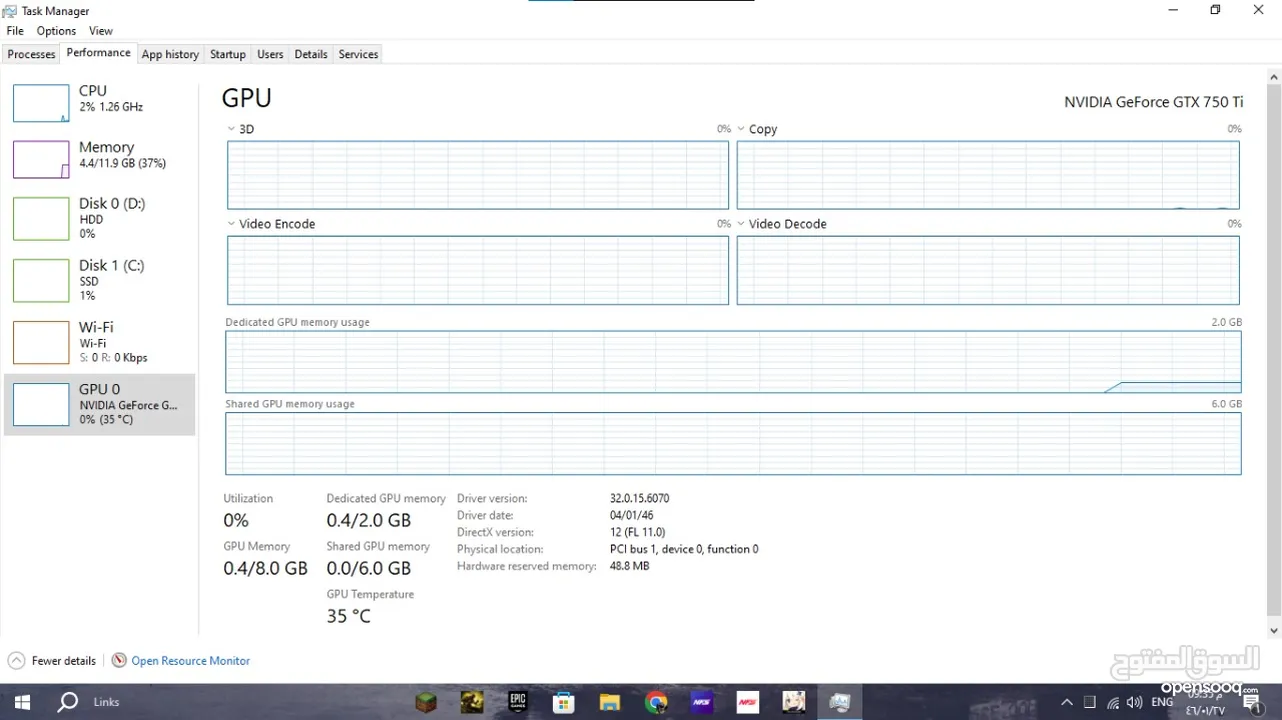This screenshot has width=1282, height=720.
Task: Switch to the Startup tab
Action: [228, 54]
